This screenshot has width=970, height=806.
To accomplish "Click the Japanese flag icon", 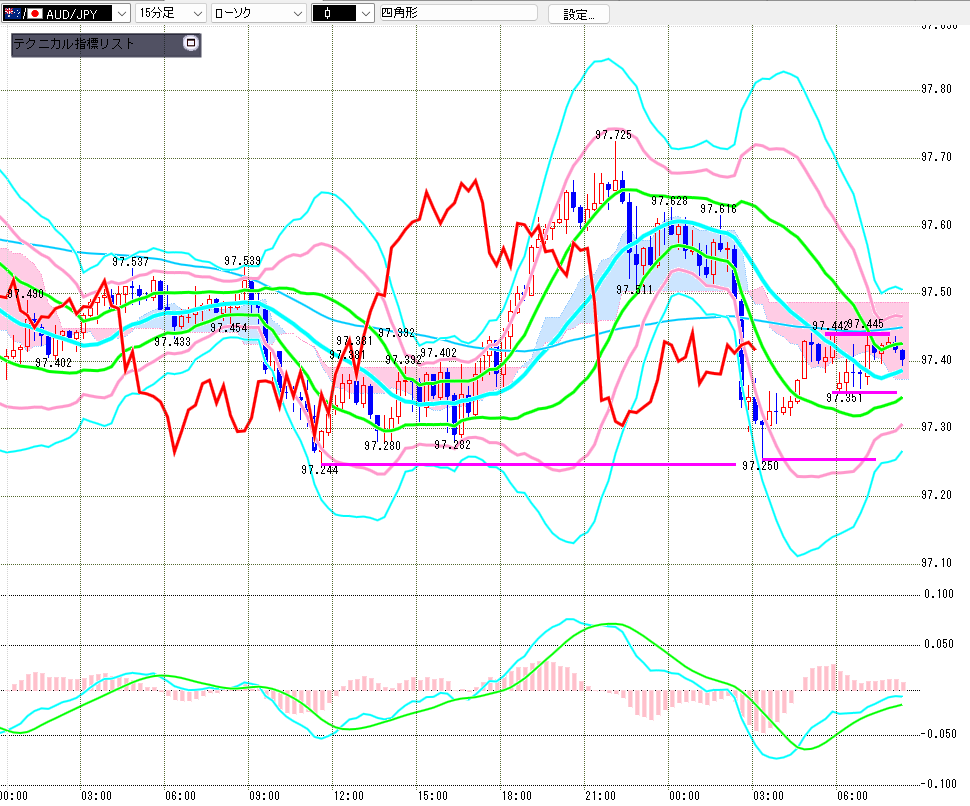I will pos(33,13).
